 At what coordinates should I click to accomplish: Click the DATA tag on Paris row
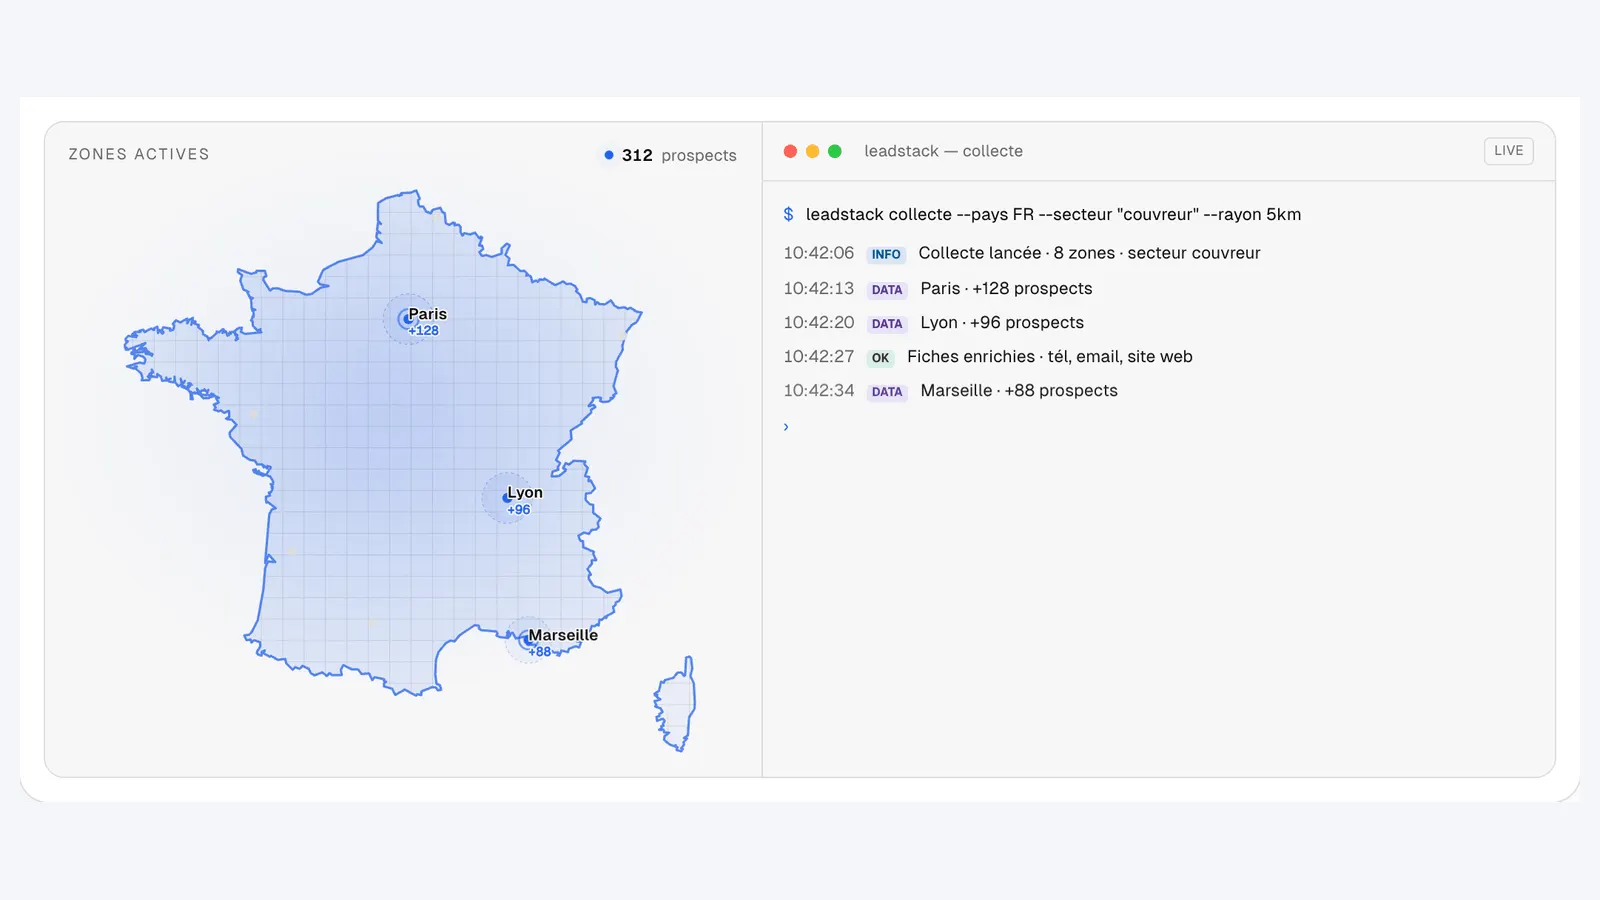[887, 289]
